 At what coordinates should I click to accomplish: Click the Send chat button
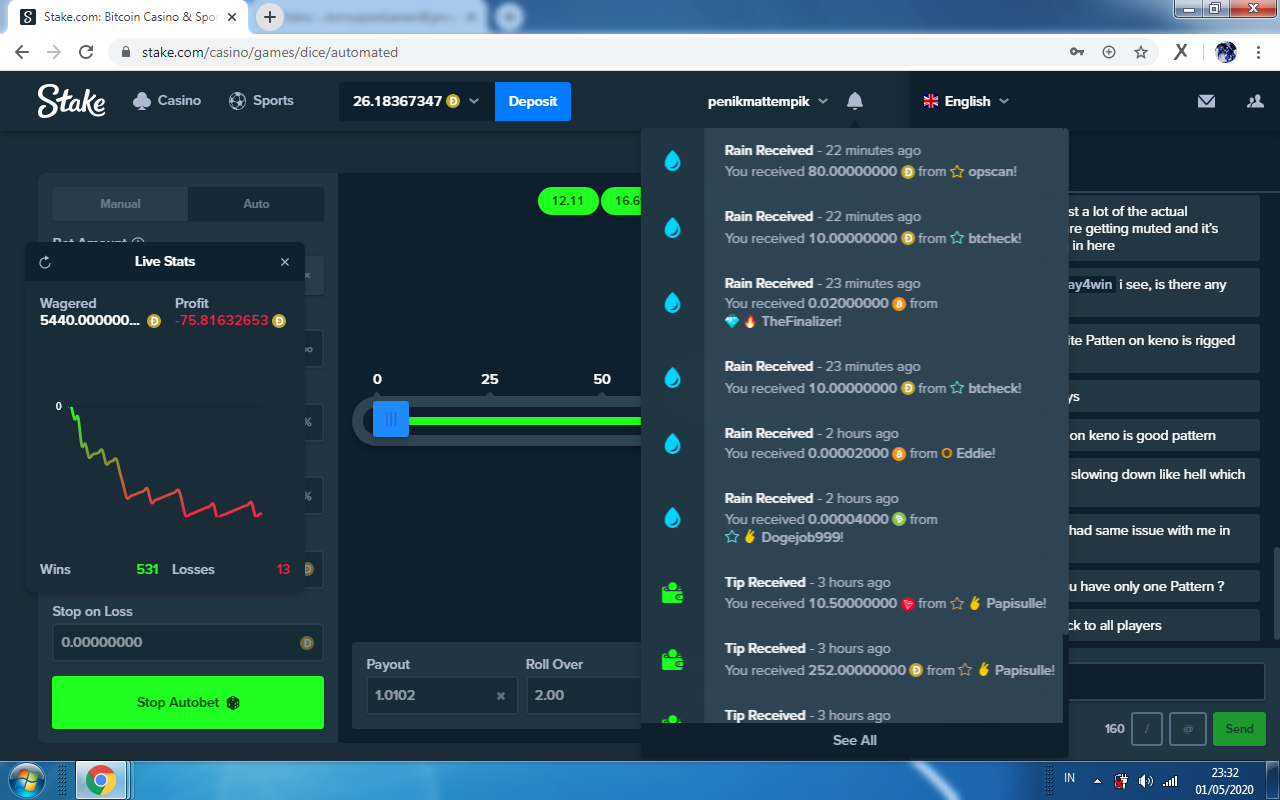coord(1239,729)
